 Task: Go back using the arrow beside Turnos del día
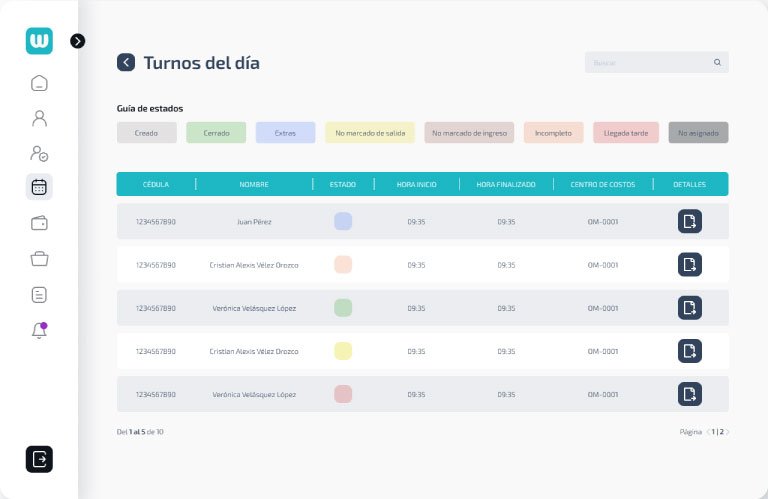126,62
